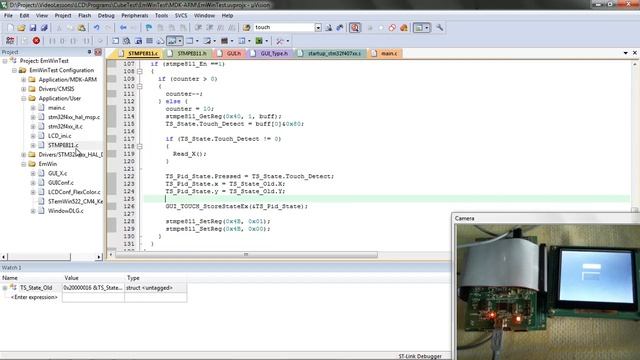Click the Reset CPU icon
The height and width of the screenshot is (360, 640).
[x=10, y=40]
